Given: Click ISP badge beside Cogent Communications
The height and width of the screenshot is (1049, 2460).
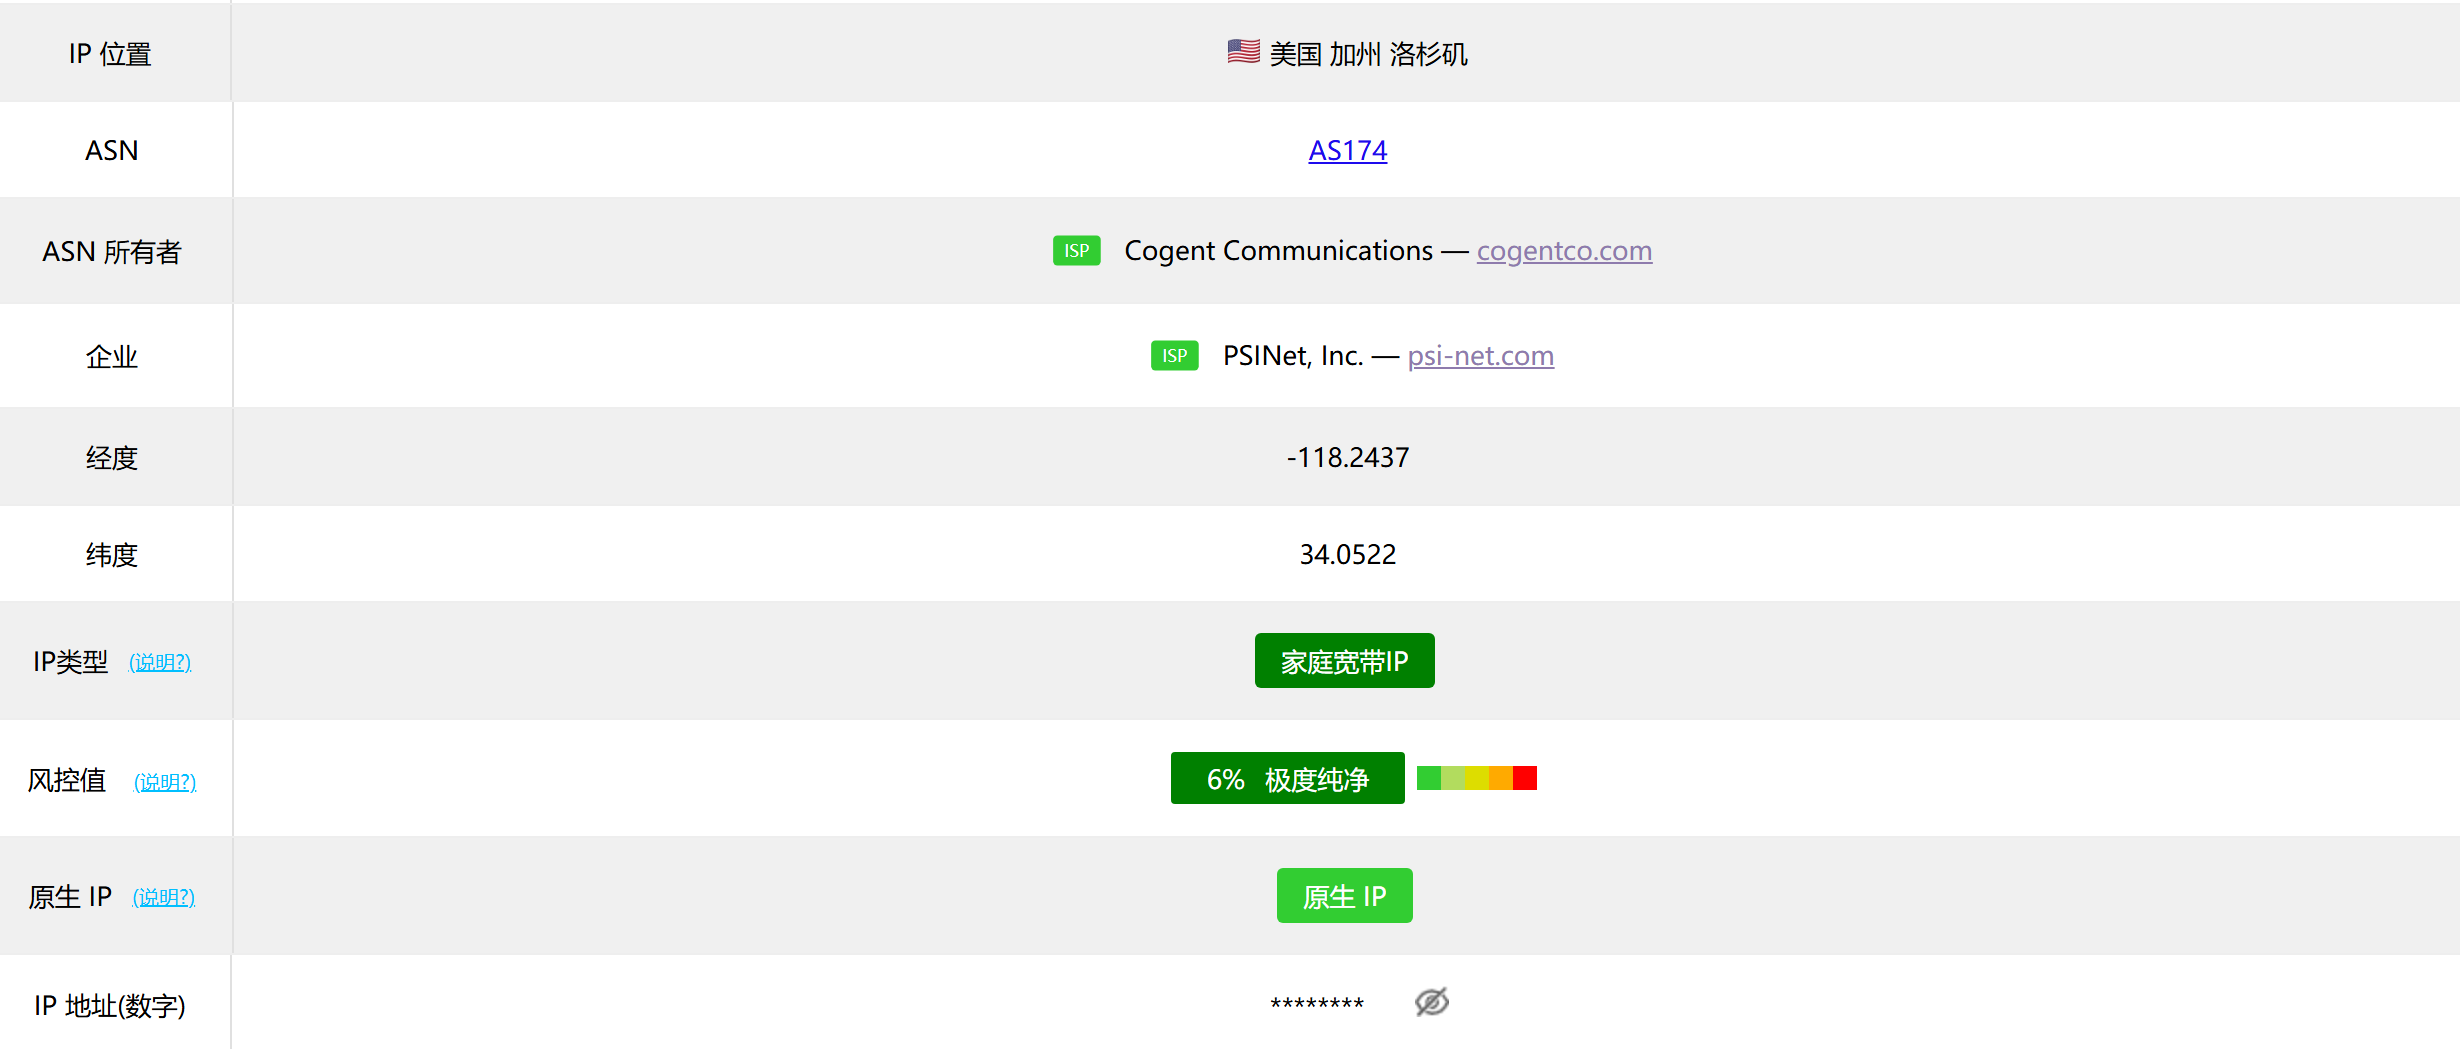Looking at the screenshot, I should pyautogui.click(x=1076, y=250).
